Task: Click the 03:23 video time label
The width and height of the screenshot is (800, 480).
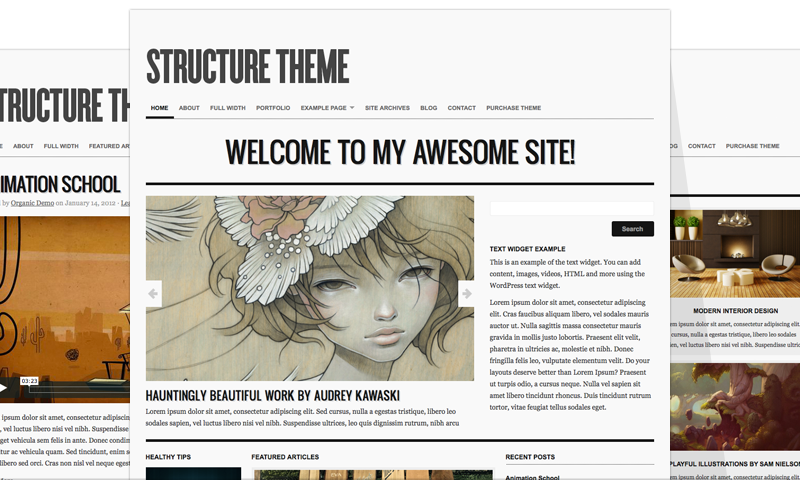Action: tap(29, 381)
